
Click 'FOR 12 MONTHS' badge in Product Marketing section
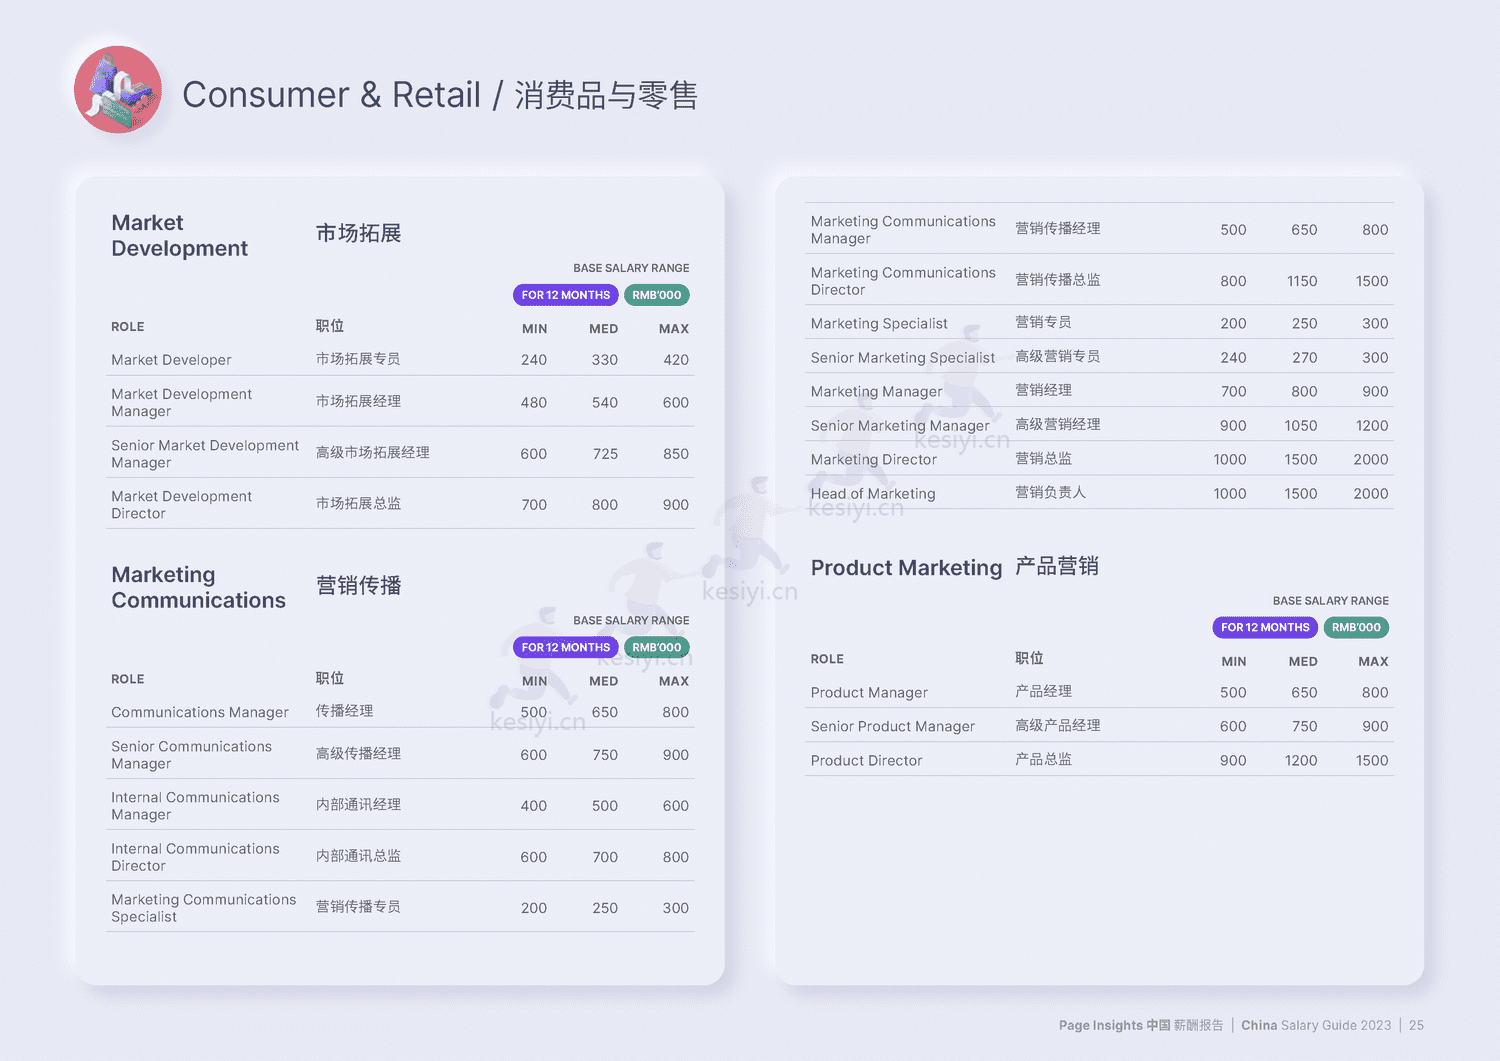coord(1265,627)
